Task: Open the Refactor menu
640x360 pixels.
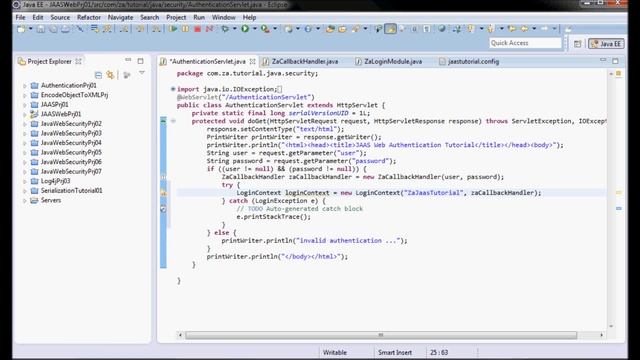Action: point(89,18)
